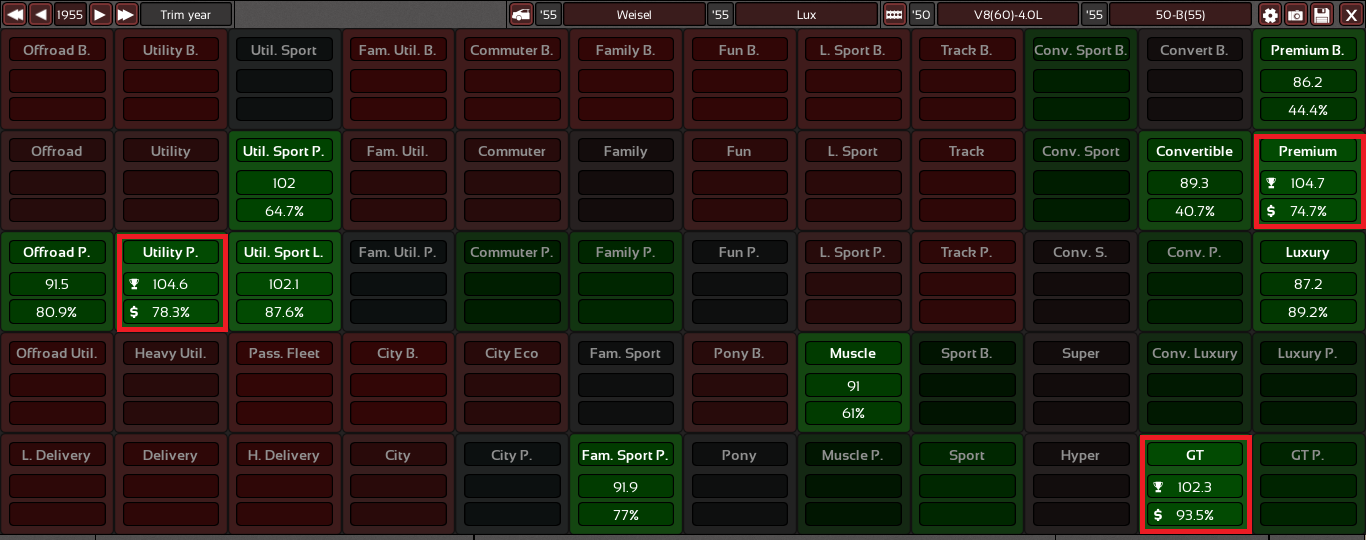This screenshot has width=1366, height=540.
Task: Click the Convertible demographic button
Action: [x=1194, y=151]
